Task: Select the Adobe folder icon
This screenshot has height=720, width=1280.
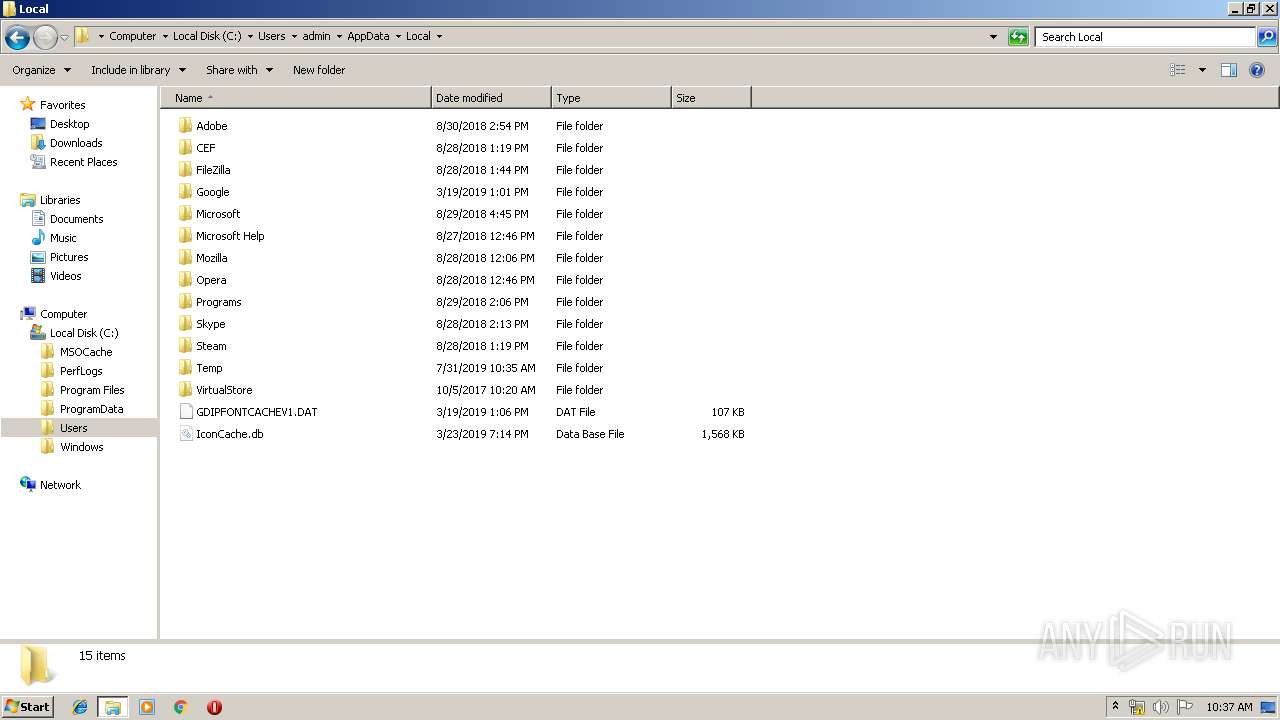Action: 185,126
